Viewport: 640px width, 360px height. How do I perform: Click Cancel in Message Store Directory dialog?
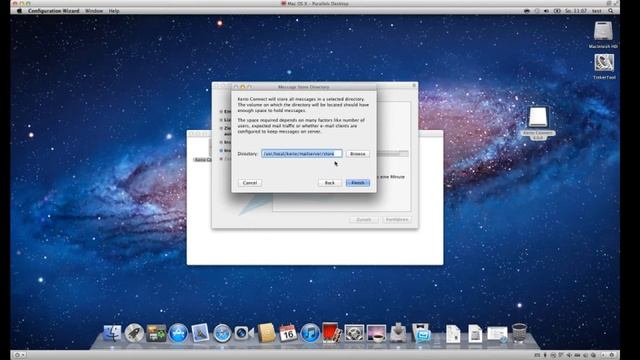coord(250,183)
